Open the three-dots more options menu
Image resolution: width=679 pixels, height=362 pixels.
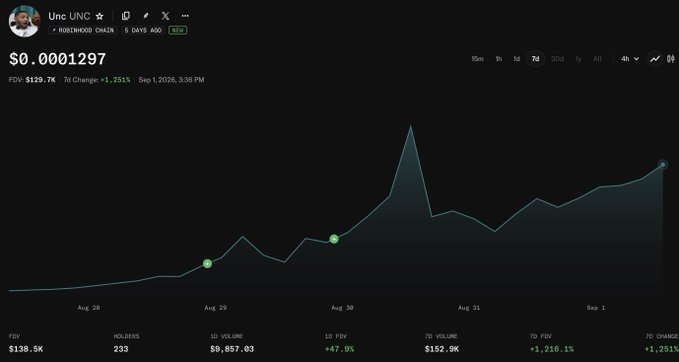point(185,16)
